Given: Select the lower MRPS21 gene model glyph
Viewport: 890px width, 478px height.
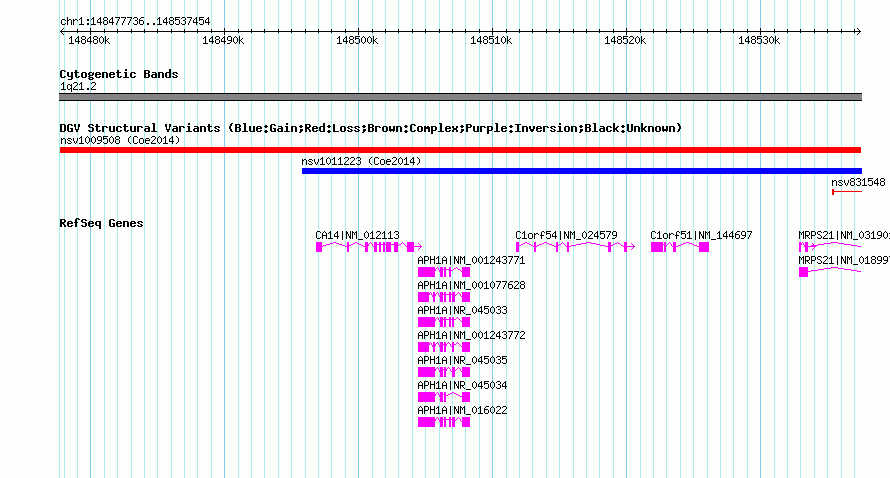Looking at the screenshot, I should tap(830, 272).
